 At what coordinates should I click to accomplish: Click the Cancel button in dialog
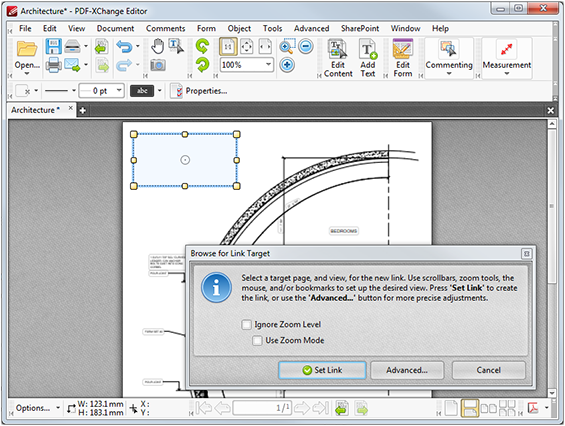click(488, 370)
